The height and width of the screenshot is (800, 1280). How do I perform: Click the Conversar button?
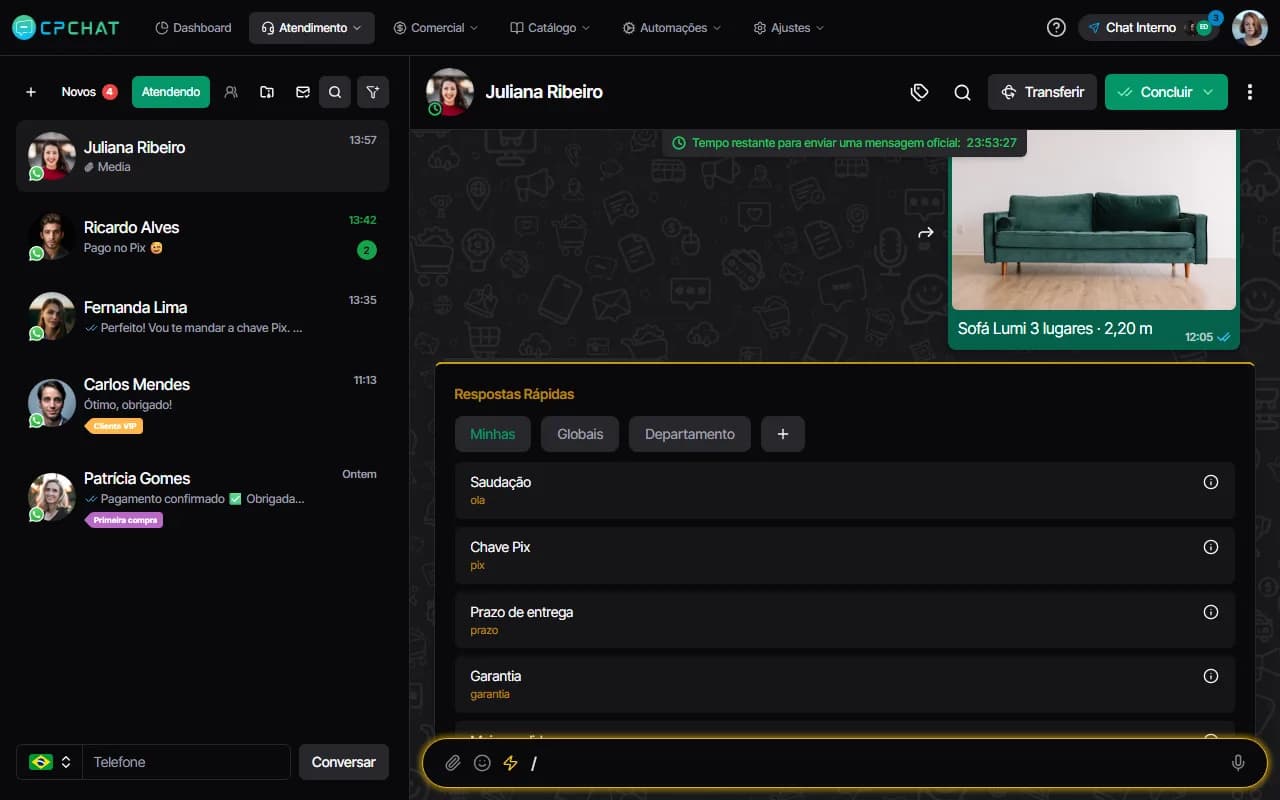(x=344, y=762)
